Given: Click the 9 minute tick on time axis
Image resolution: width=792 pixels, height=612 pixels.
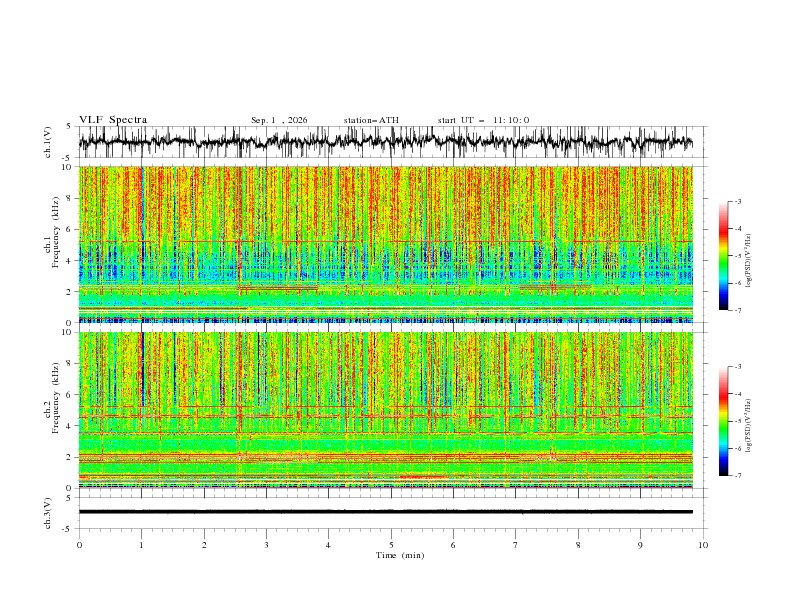Looking at the screenshot, I should (x=640, y=545).
